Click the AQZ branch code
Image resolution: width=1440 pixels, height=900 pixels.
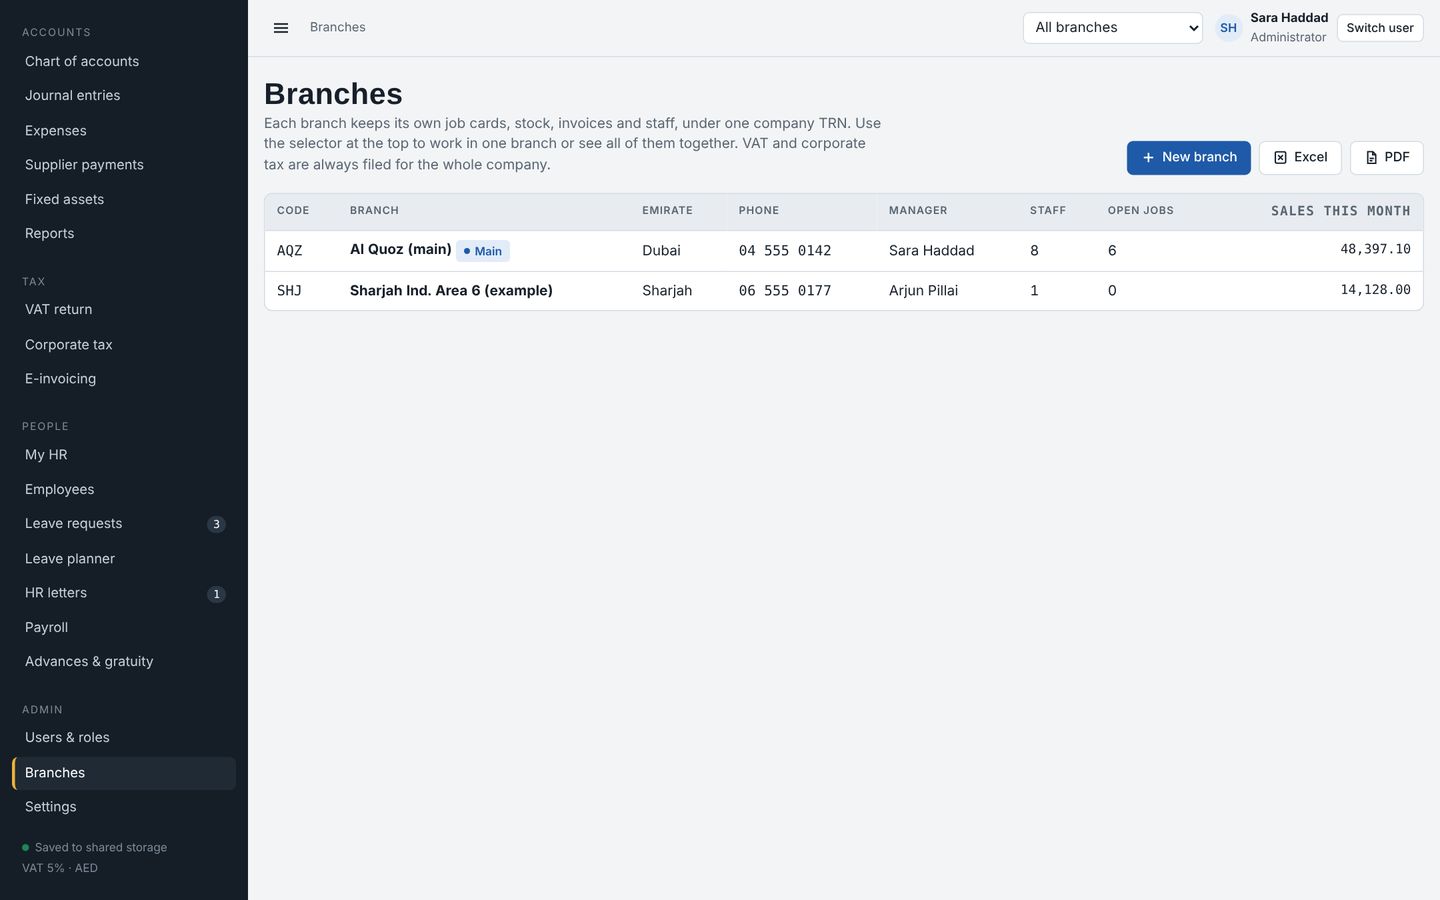point(289,251)
